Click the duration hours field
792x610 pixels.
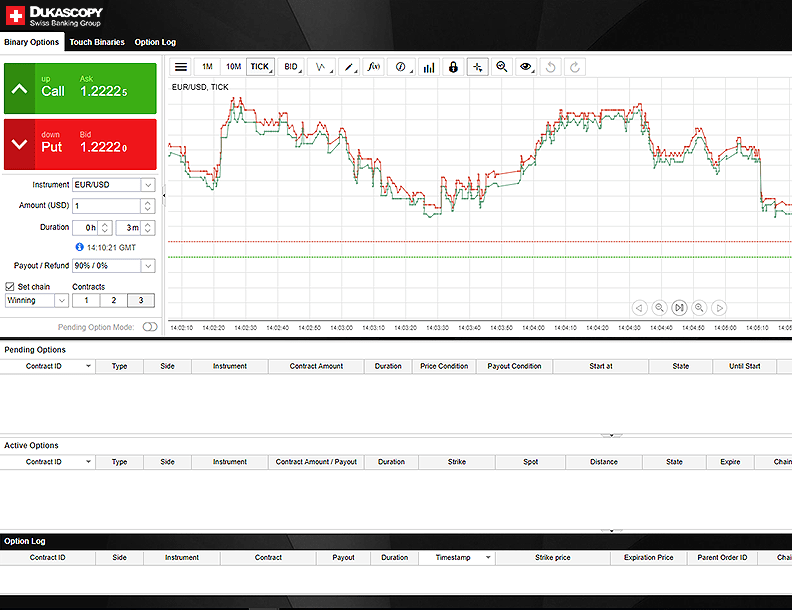click(x=85, y=228)
